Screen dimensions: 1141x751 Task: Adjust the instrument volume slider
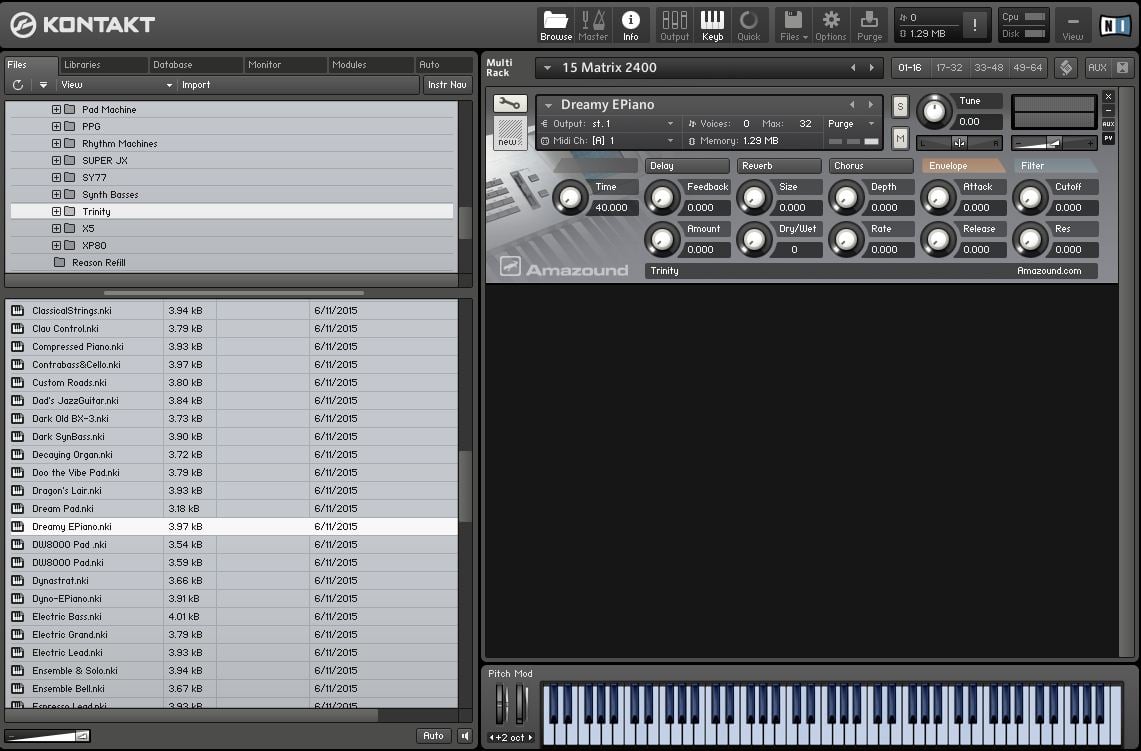pos(1054,143)
